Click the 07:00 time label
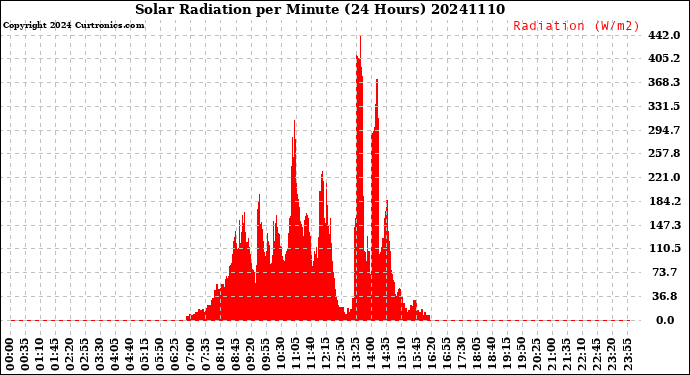The image size is (690, 375). [191, 355]
